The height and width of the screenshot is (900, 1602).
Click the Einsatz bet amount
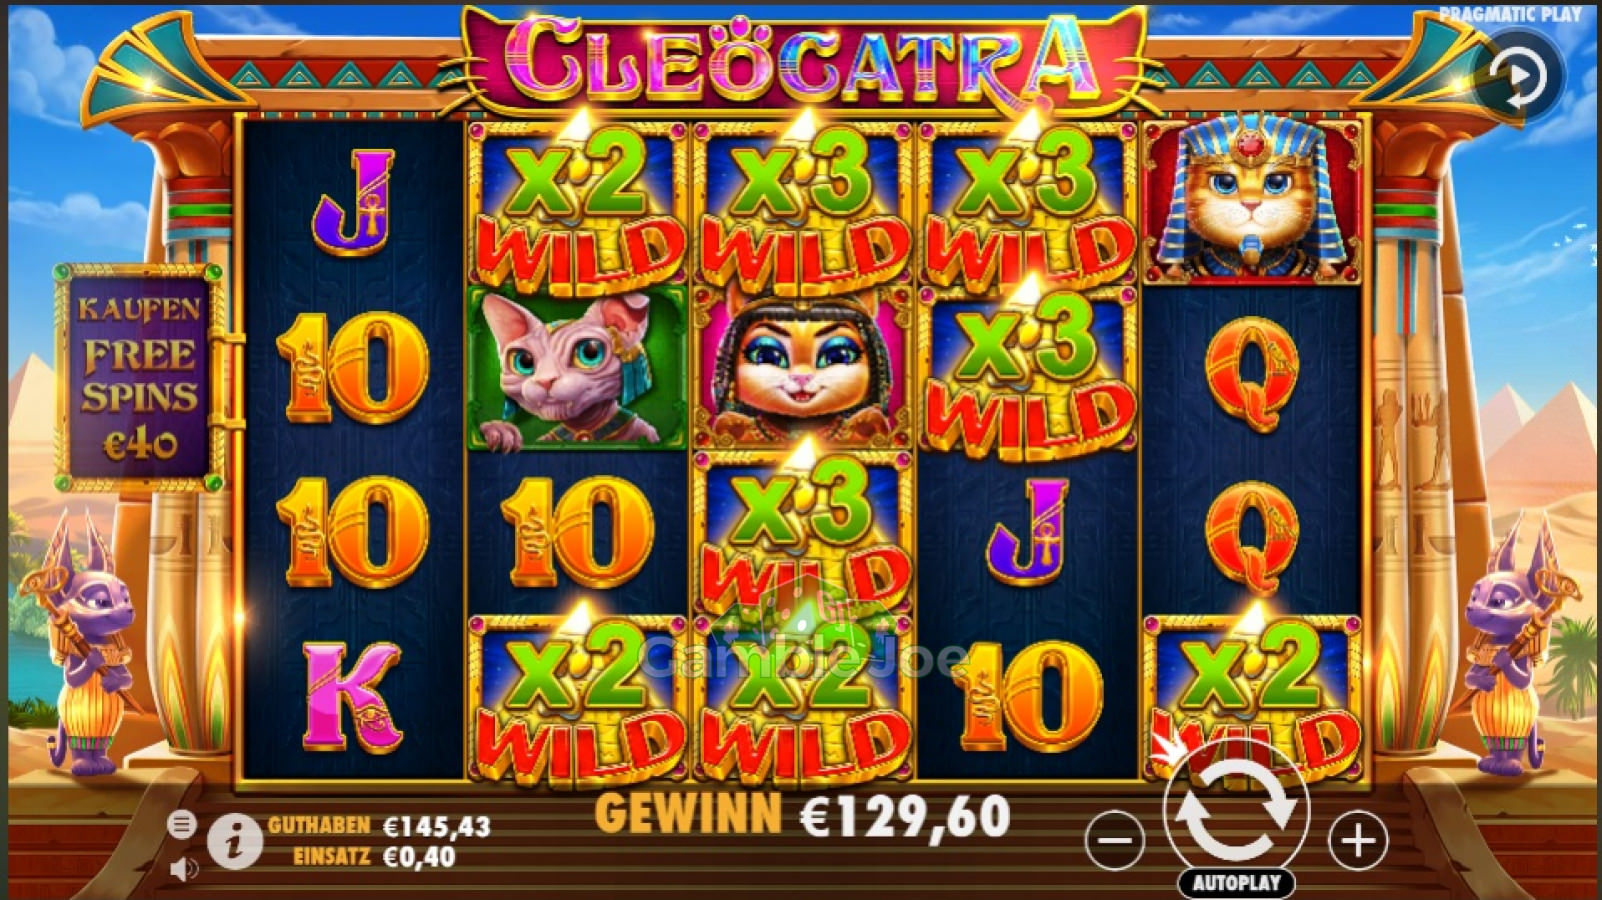point(374,857)
